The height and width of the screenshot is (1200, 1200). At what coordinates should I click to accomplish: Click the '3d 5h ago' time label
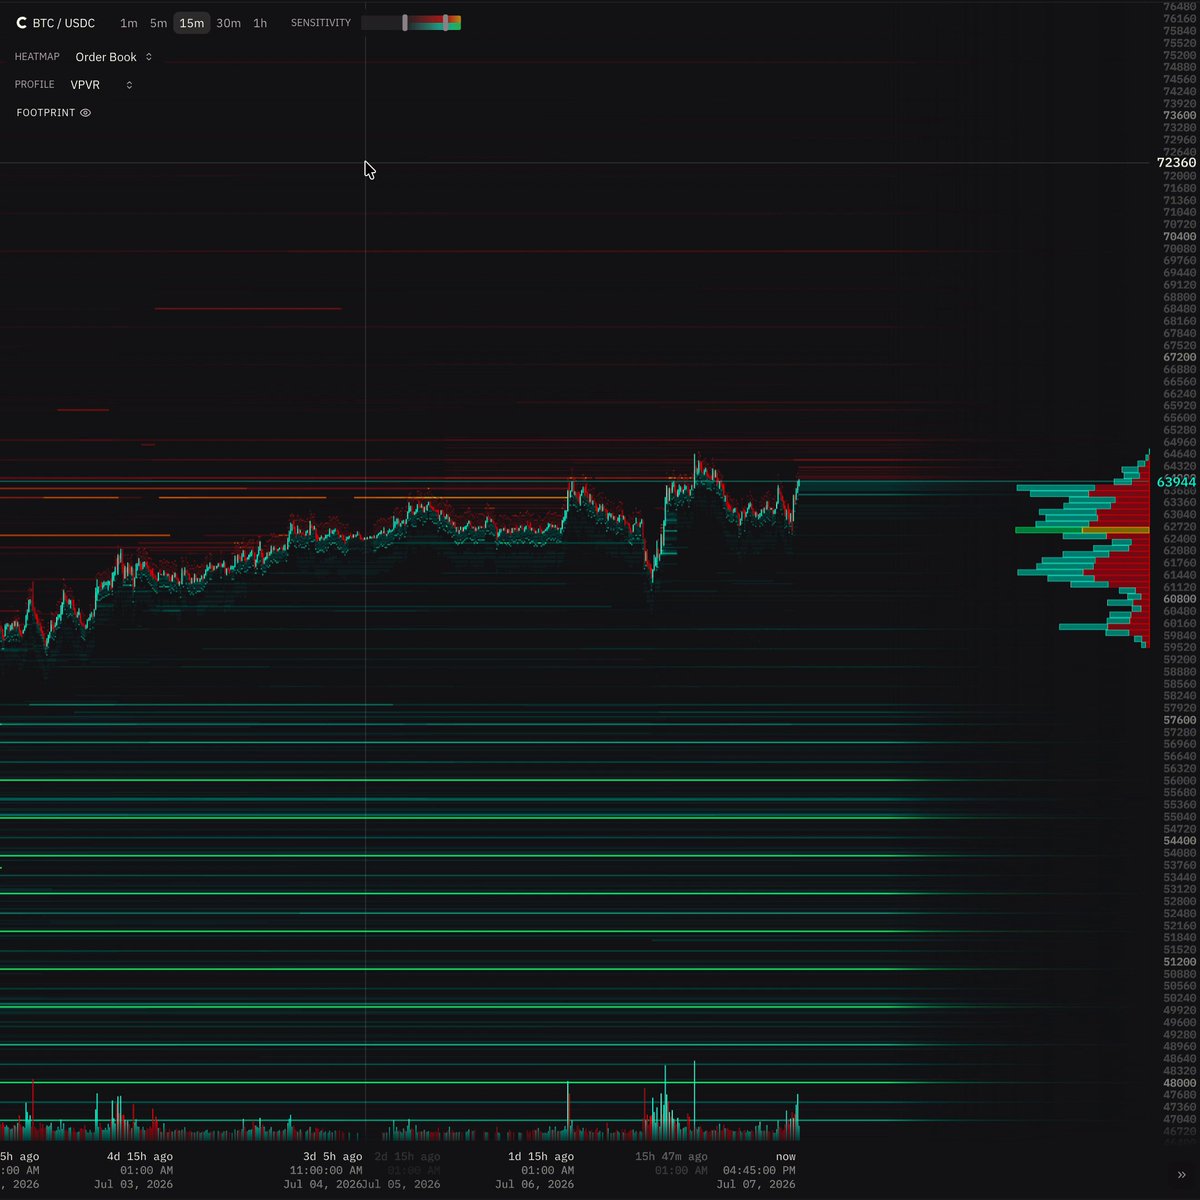pyautogui.click(x=333, y=1156)
